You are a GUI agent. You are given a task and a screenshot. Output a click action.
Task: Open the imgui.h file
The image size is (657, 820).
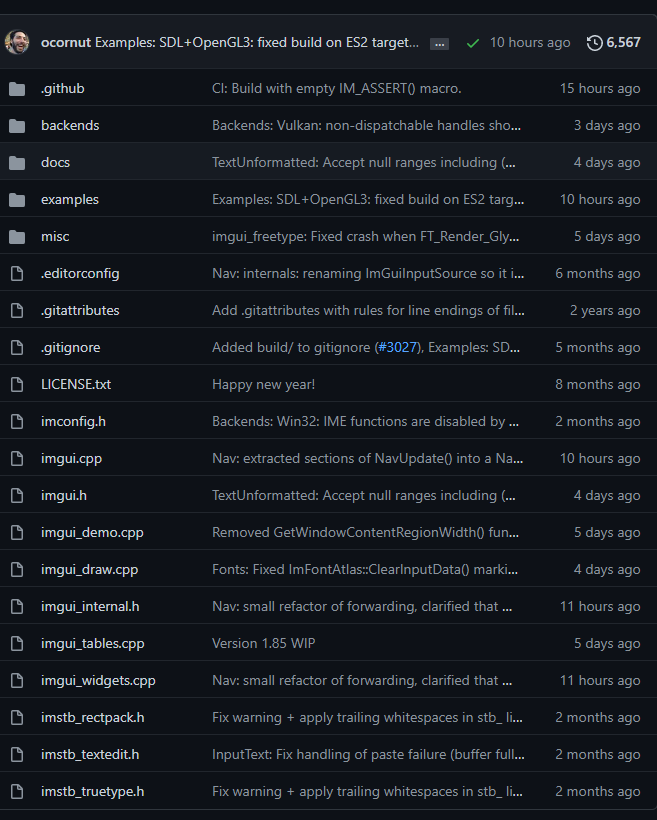click(x=64, y=495)
